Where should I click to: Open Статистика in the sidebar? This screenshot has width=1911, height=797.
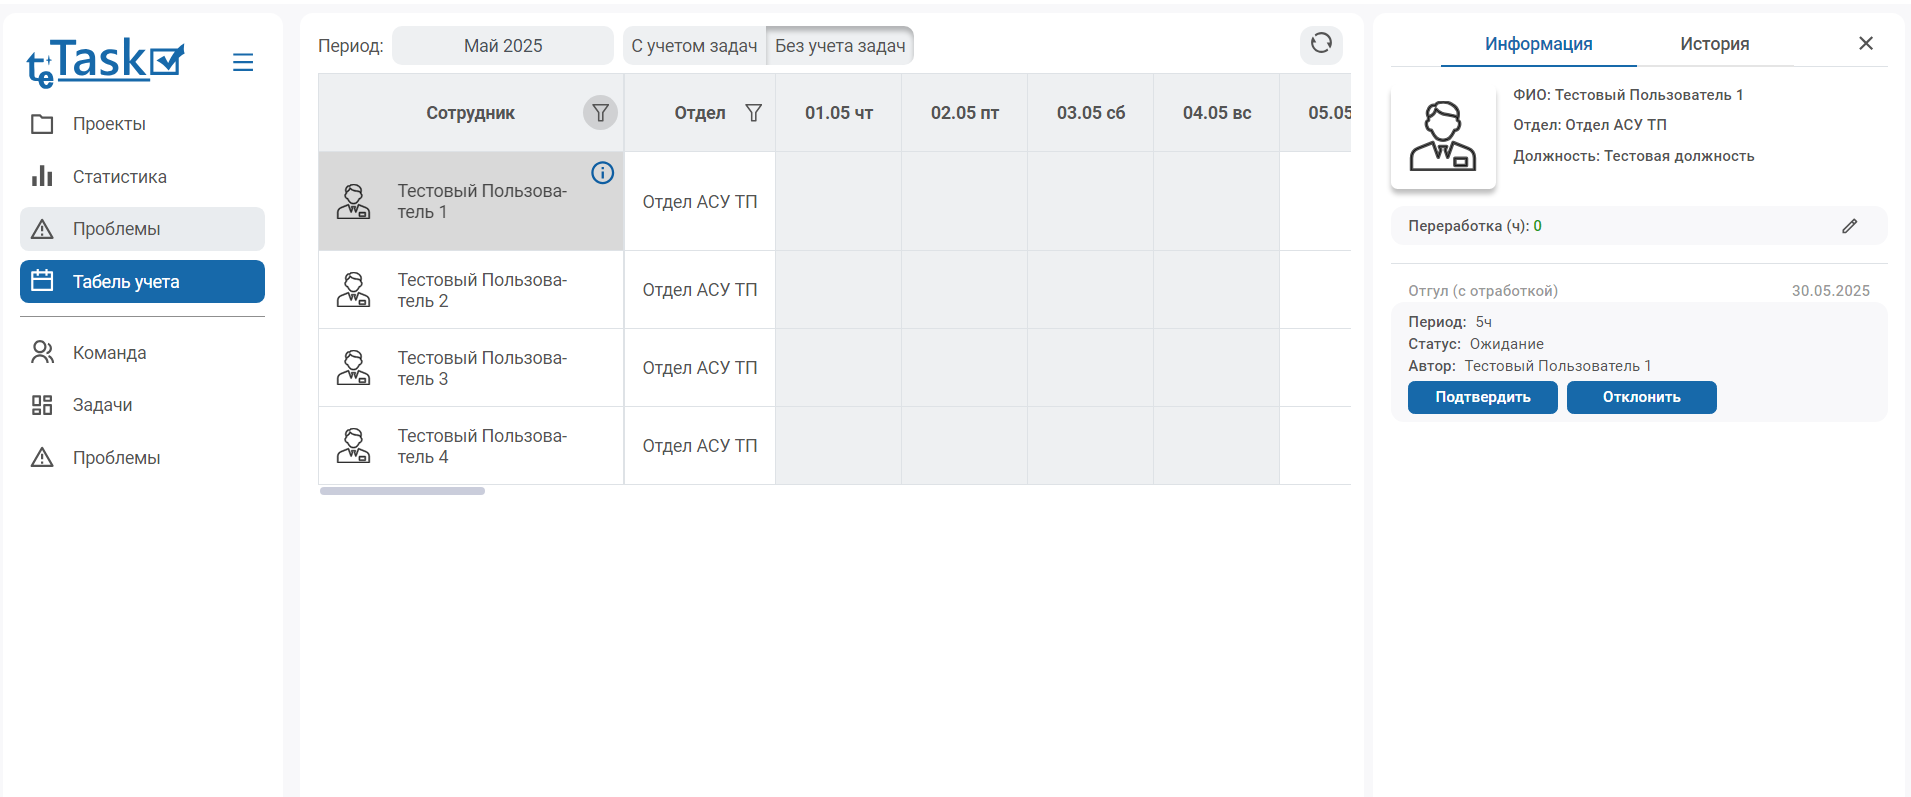coord(119,177)
